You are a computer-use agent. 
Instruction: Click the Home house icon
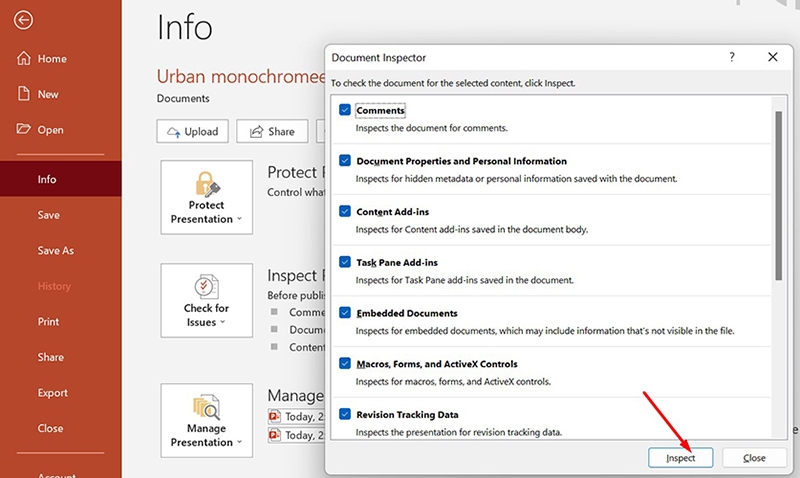pos(23,58)
